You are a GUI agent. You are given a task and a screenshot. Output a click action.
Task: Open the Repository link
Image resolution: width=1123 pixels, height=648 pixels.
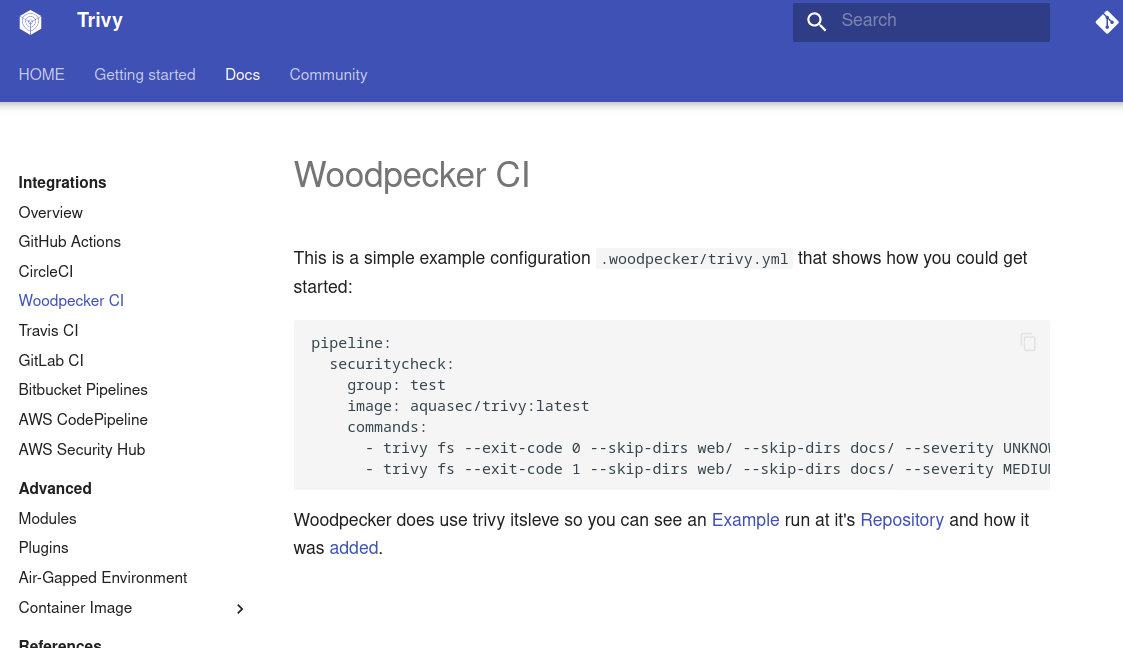tap(902, 520)
